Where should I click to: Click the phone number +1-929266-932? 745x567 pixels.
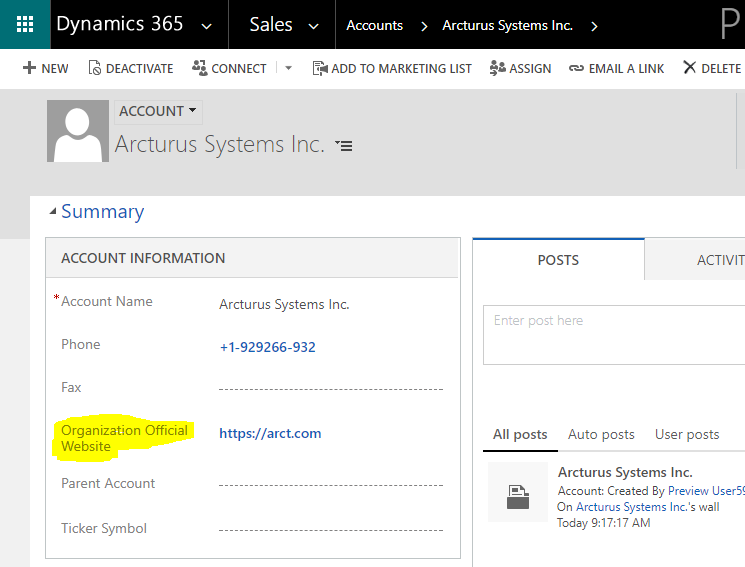pos(267,347)
